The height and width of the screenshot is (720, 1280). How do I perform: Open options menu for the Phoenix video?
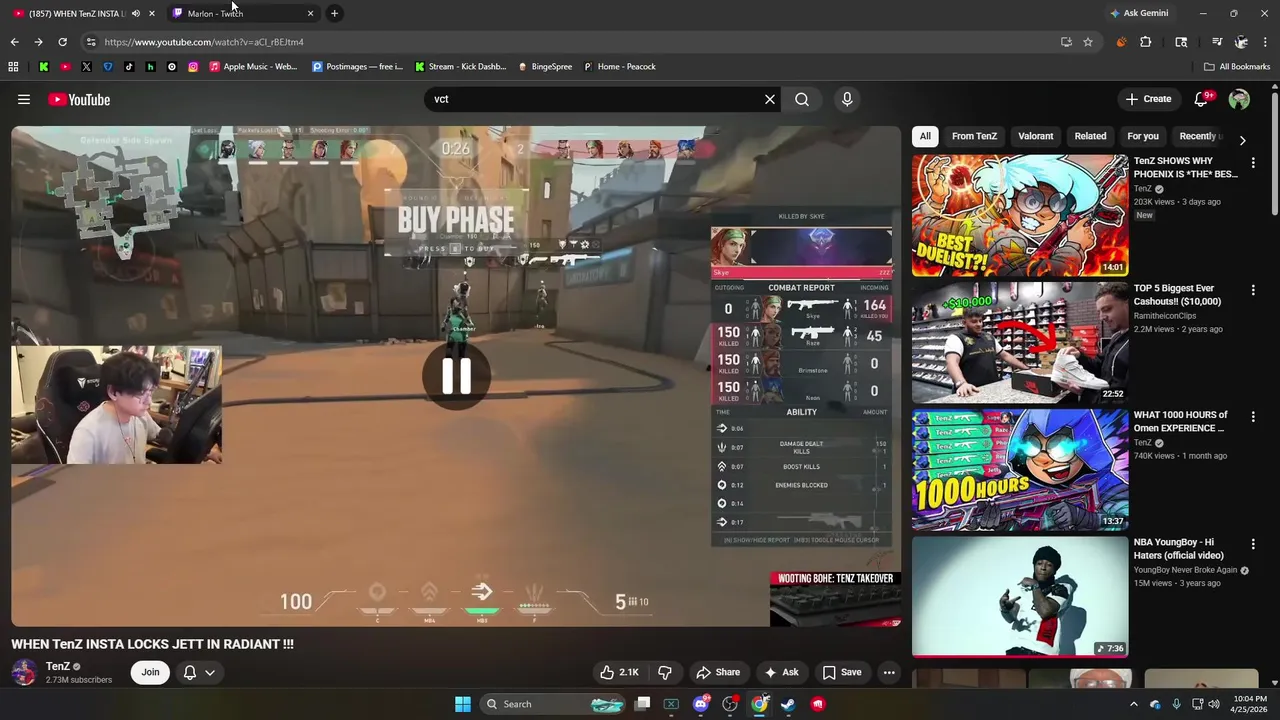coord(1253,162)
